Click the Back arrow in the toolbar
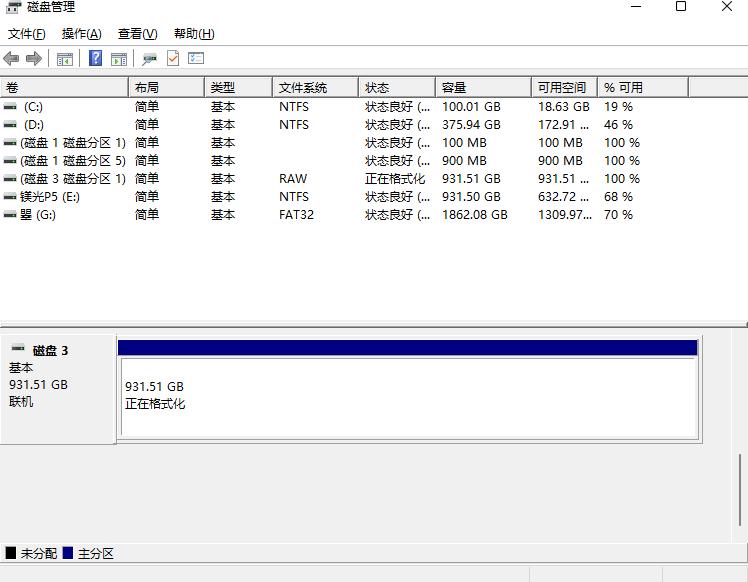The image size is (748, 582). [11, 59]
